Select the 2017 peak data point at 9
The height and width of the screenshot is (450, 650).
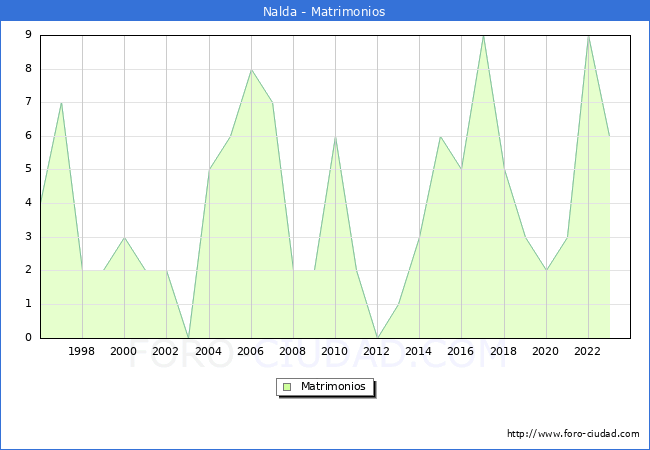[483, 36]
